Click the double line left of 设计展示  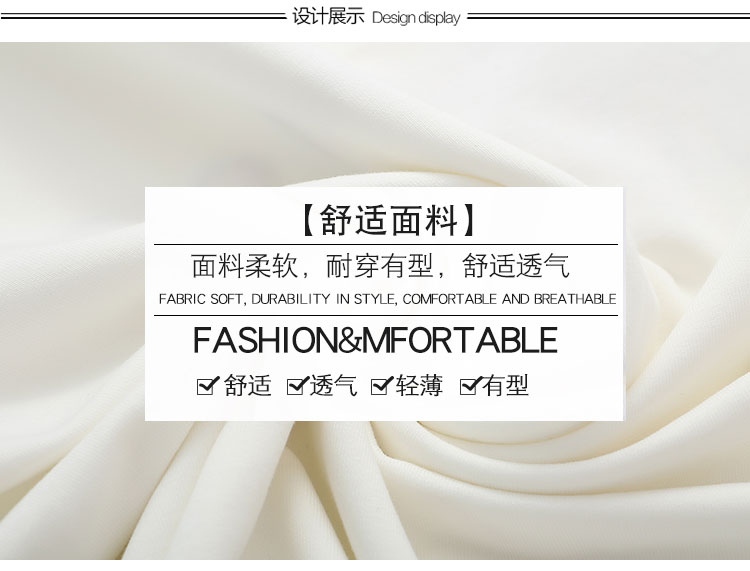tap(143, 17)
